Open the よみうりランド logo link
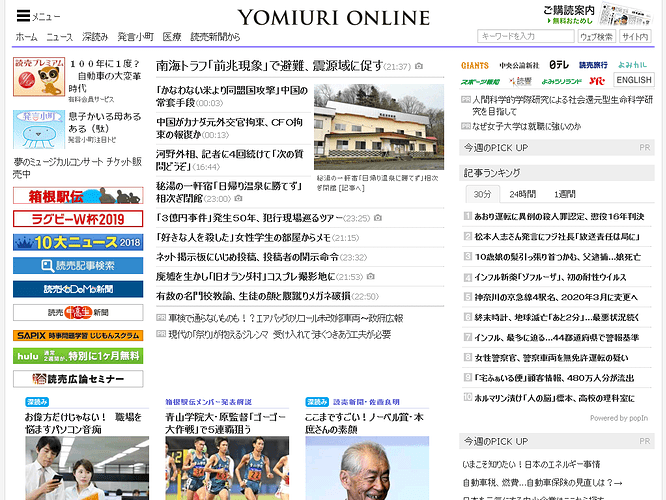The height and width of the screenshot is (500, 666). [561, 81]
